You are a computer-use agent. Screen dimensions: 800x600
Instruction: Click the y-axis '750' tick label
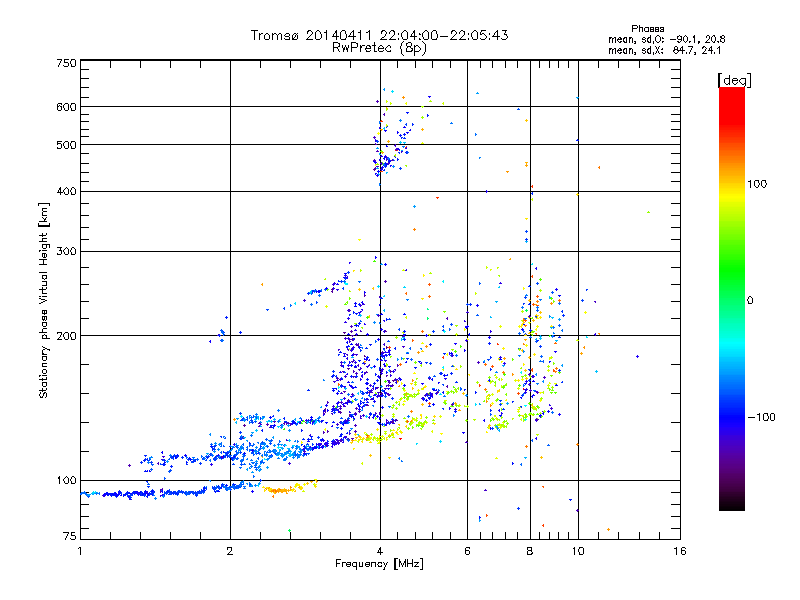pos(67,63)
